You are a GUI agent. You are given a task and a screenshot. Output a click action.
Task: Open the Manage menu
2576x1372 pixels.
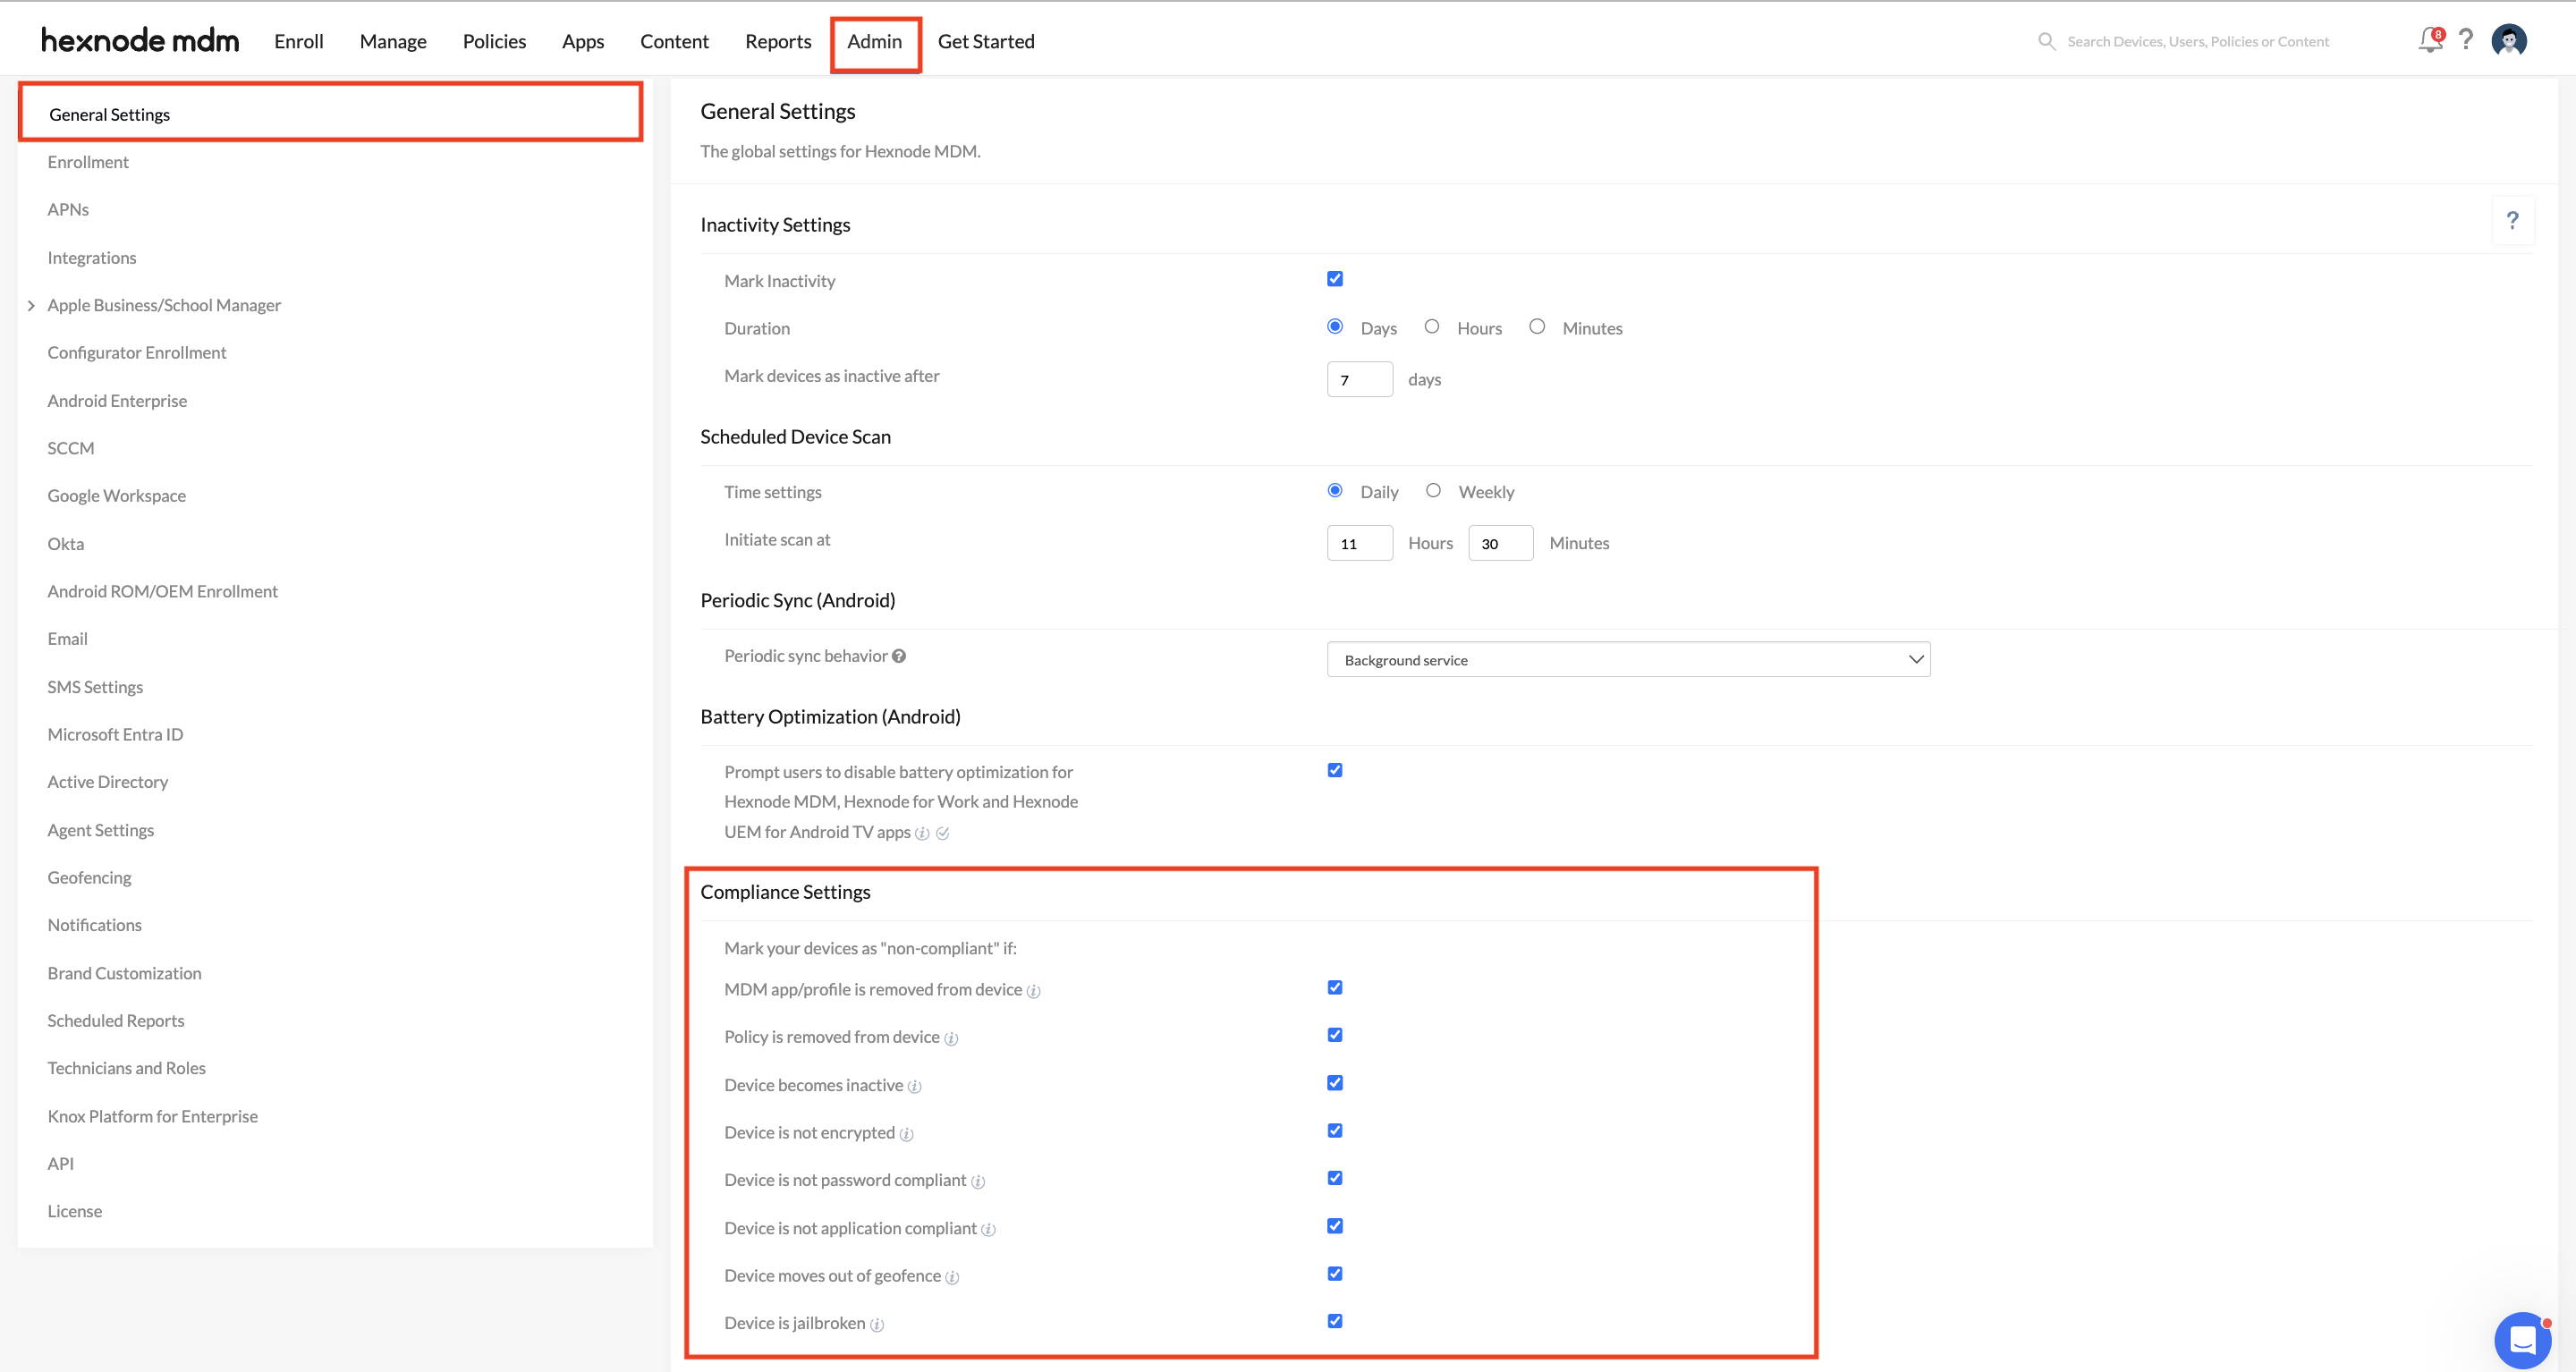pyautogui.click(x=393, y=41)
